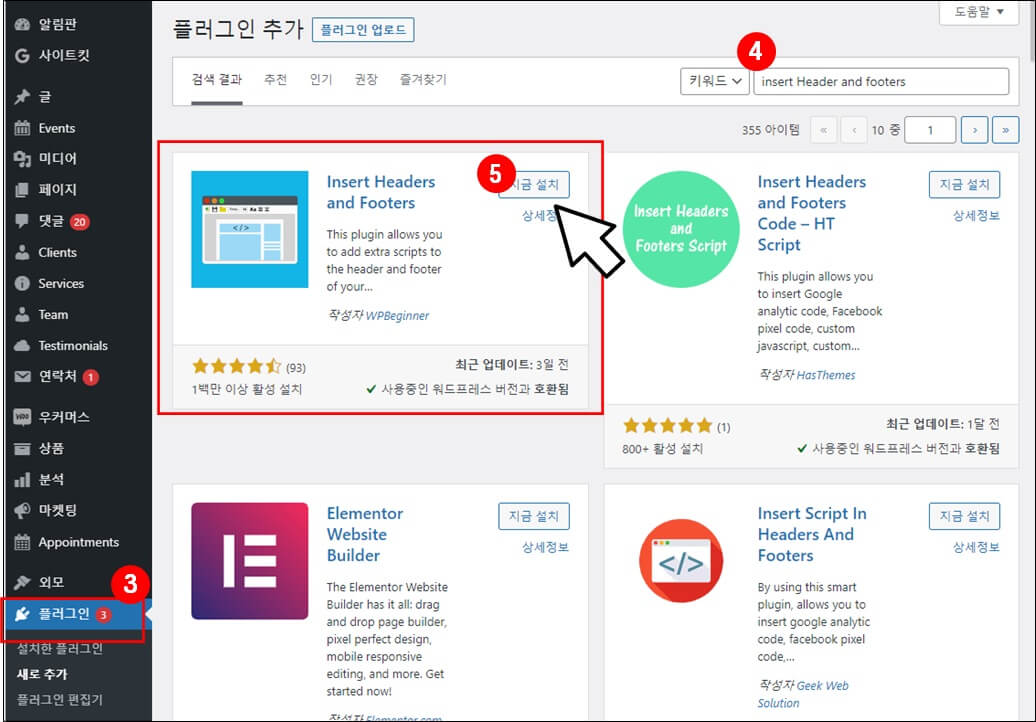This screenshot has height=722, width=1036.
Task: Click the 상품 products box icon
Action: 22,449
